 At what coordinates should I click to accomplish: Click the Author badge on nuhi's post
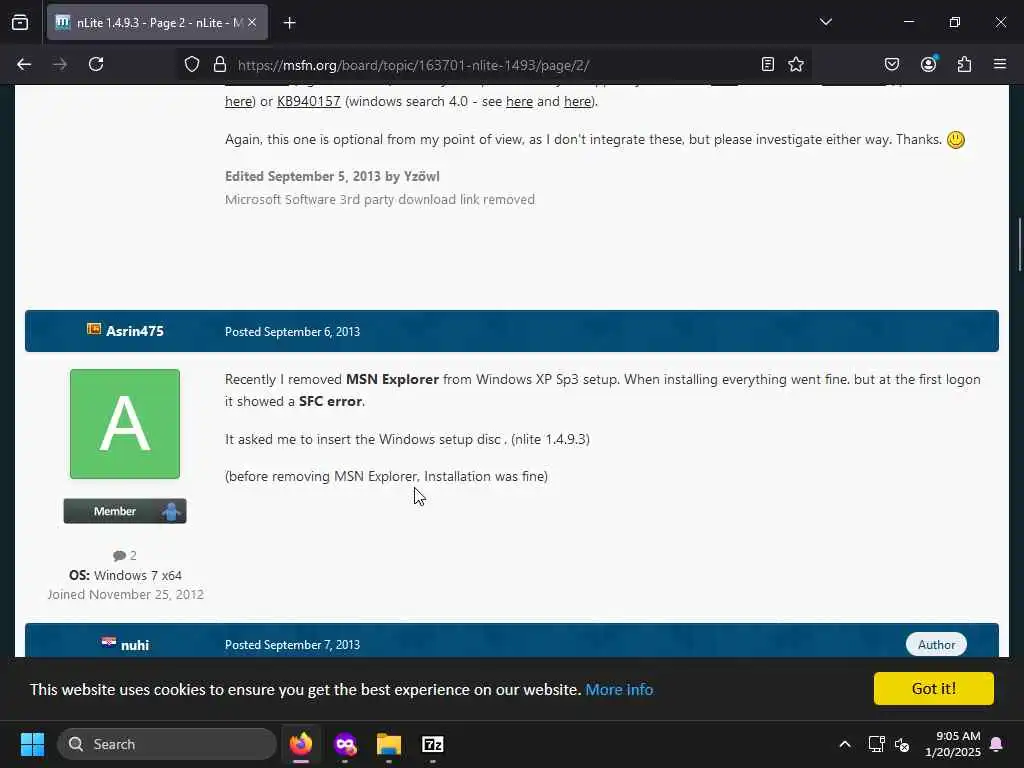tap(936, 645)
